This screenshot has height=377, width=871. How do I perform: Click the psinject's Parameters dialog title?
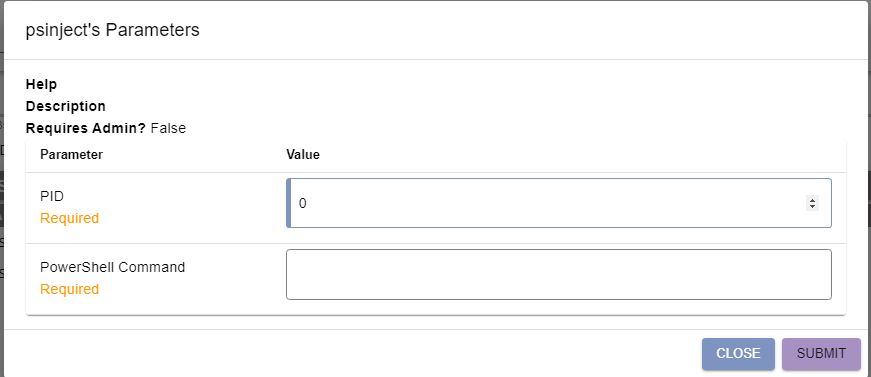113,30
